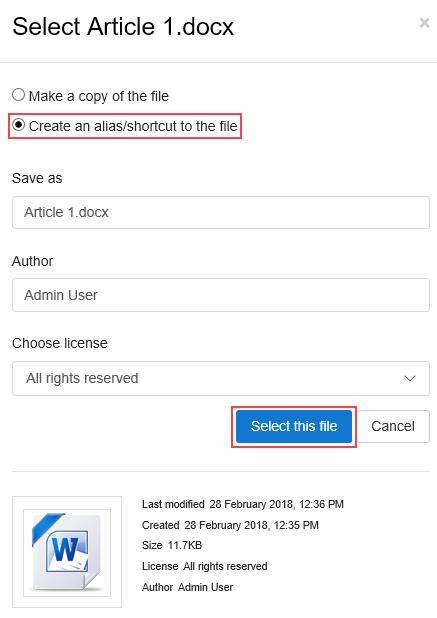437x618 pixels.
Task: Click the 'All rights reserved' selected license text
Action: click(x=82, y=378)
